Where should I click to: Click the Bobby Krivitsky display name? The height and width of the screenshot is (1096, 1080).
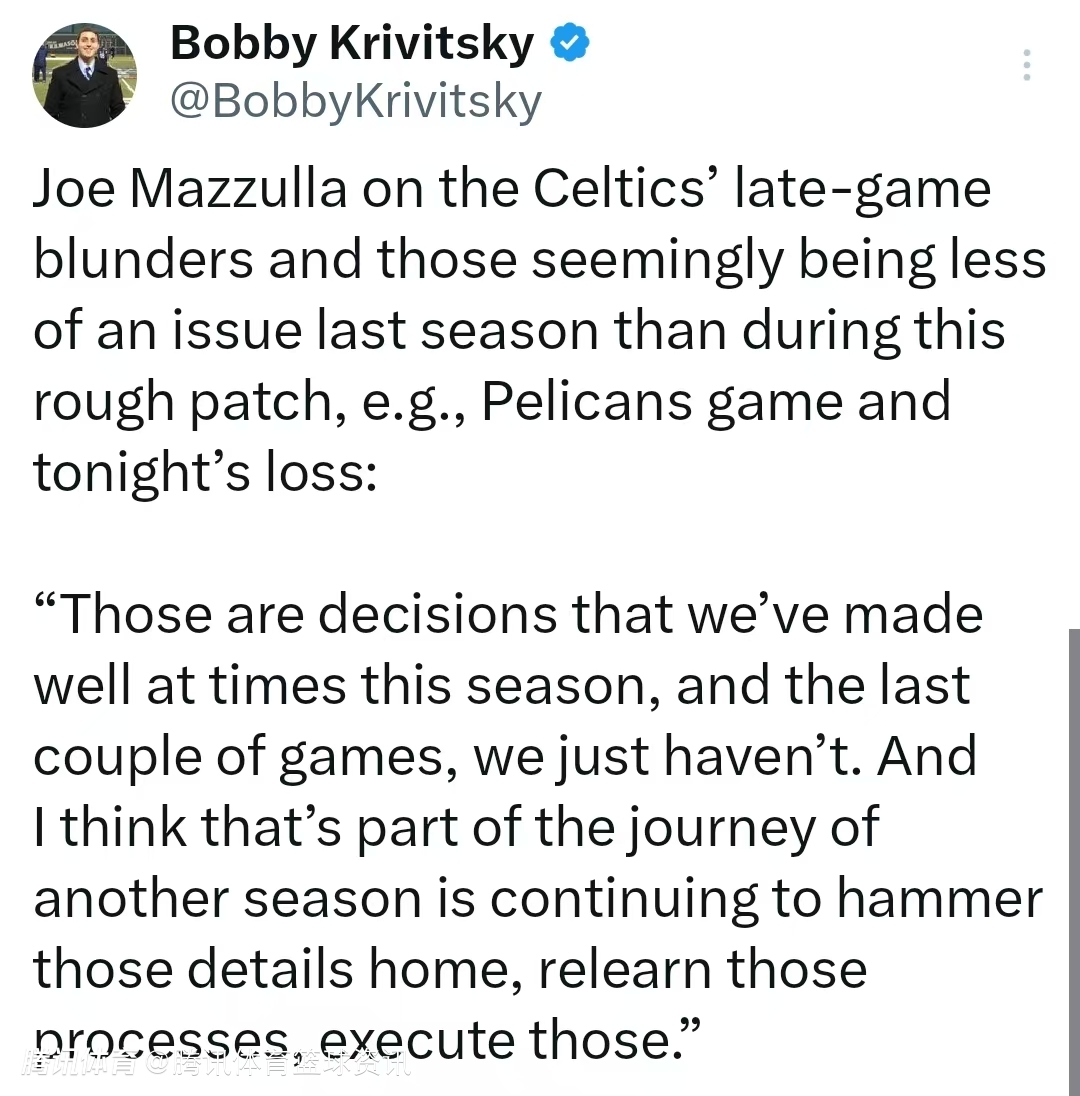coord(352,44)
